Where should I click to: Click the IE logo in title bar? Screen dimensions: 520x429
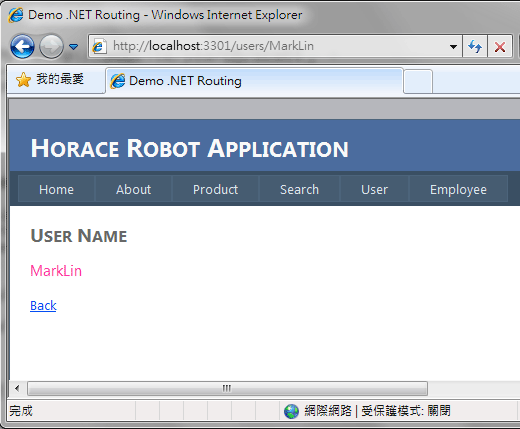click(16, 15)
